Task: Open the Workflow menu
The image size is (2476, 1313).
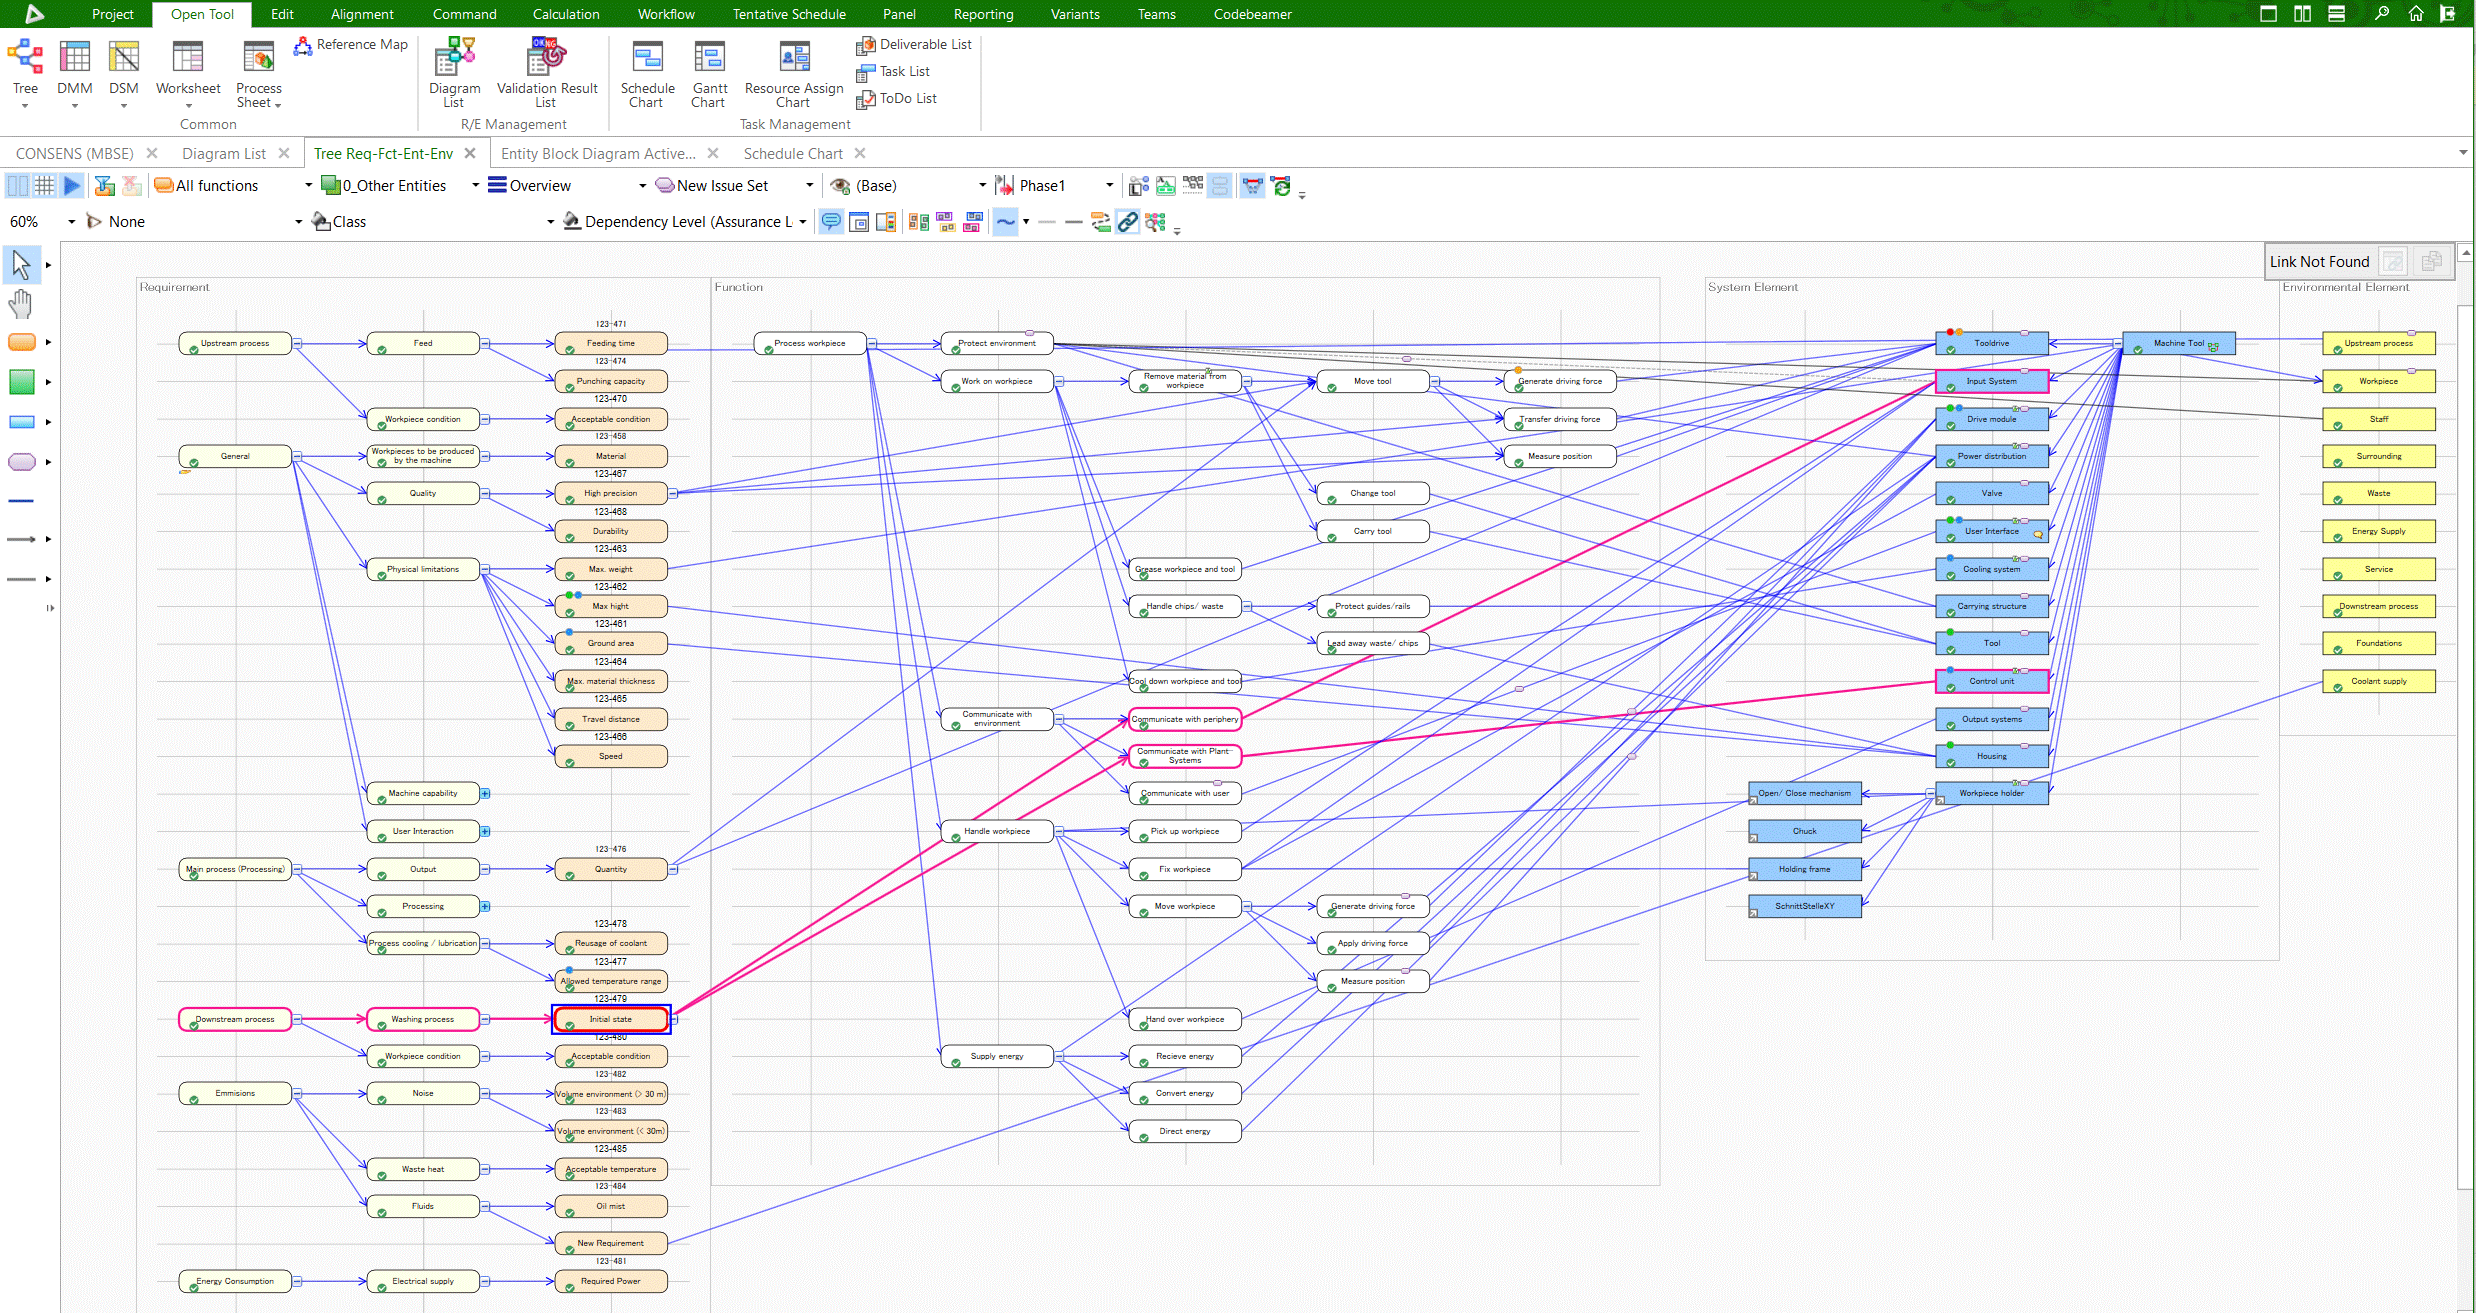Action: point(665,13)
